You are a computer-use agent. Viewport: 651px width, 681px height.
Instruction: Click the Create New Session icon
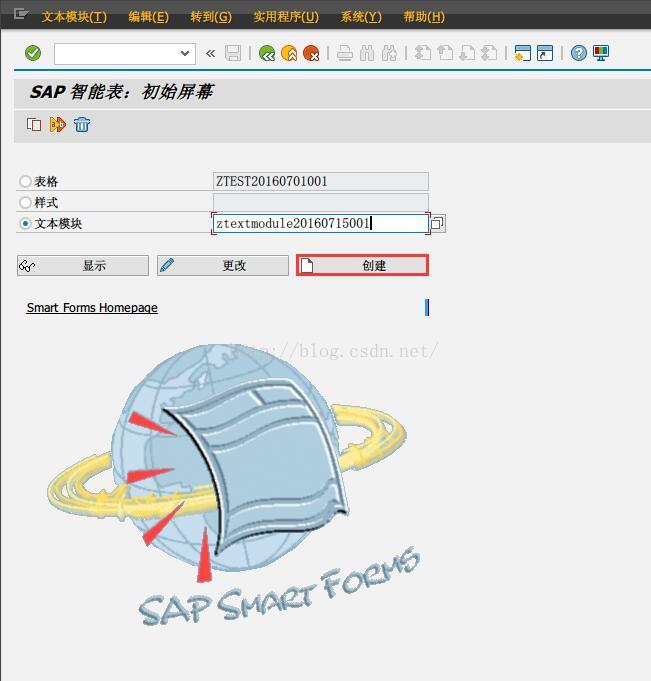tap(522, 53)
